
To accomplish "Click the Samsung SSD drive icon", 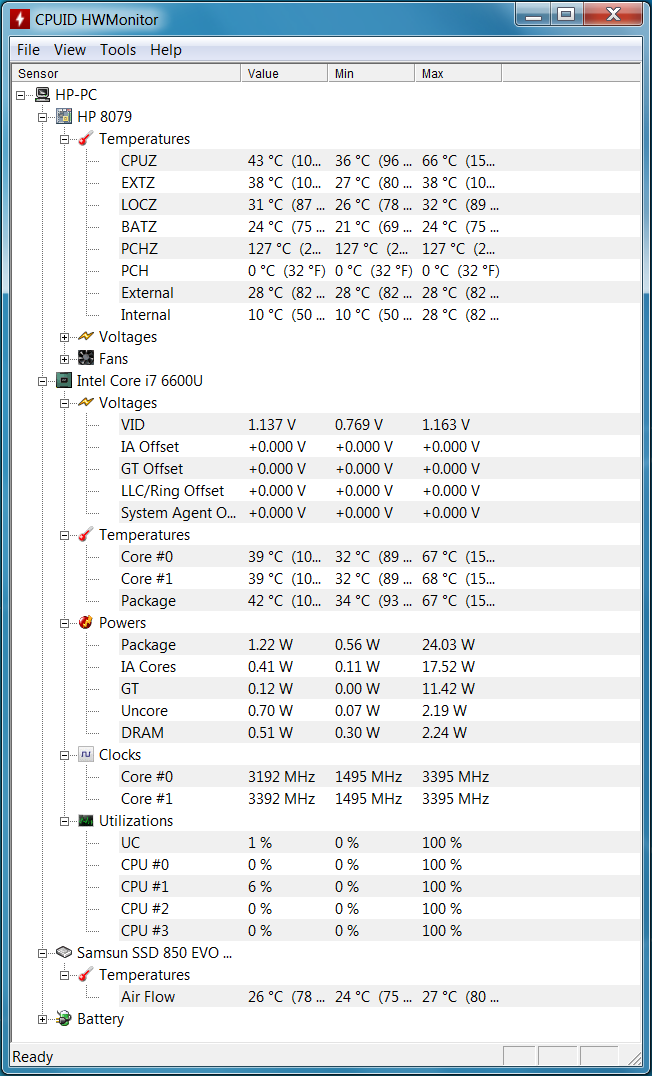I will 65,952.
